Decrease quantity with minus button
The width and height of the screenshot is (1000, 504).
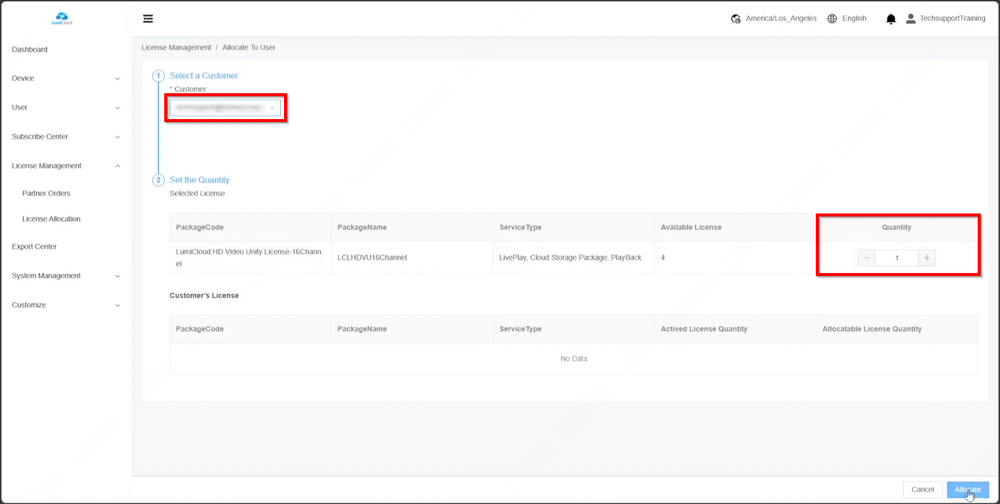(x=867, y=258)
